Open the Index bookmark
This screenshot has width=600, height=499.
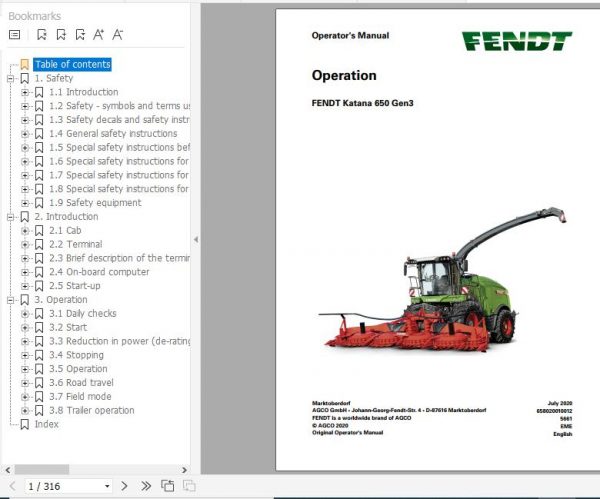(x=46, y=424)
